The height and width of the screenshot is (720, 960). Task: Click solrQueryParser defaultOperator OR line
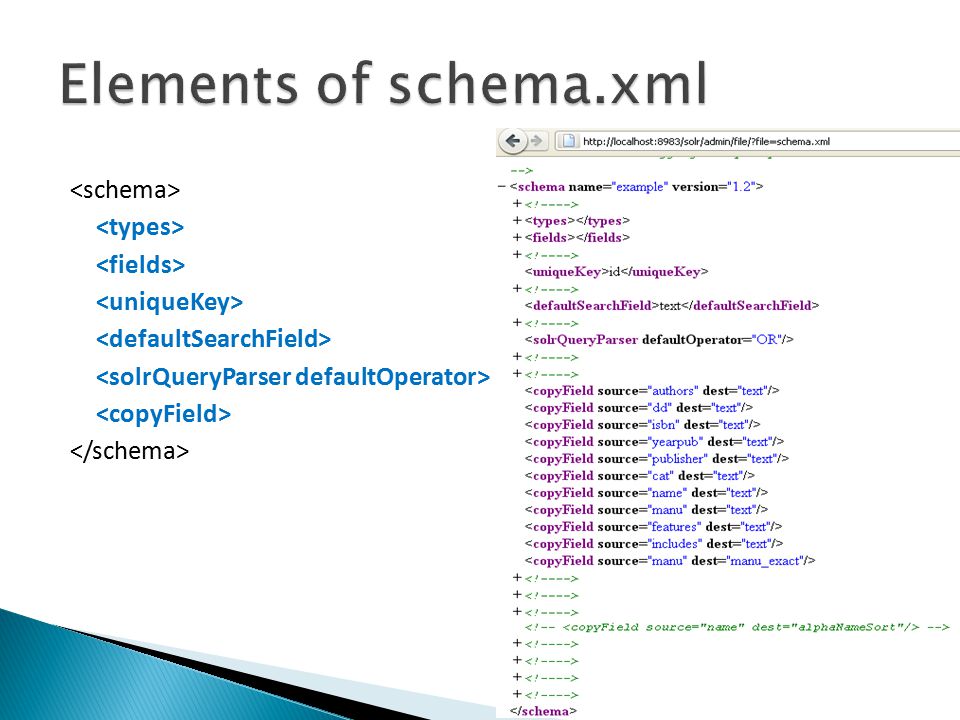[x=659, y=339]
